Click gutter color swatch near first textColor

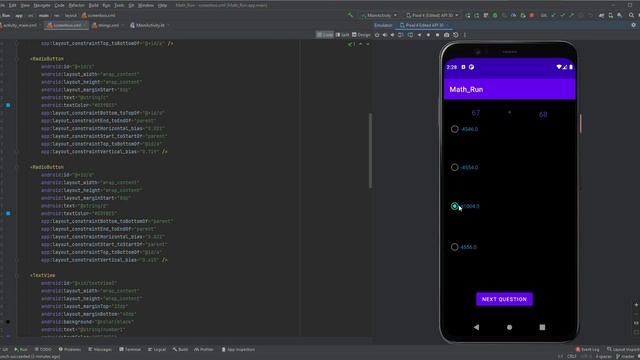(8, 105)
